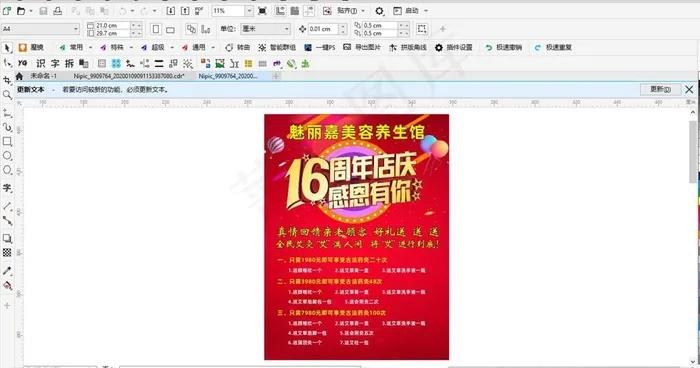
Task: Select the Ellipse tool
Action: point(7,156)
